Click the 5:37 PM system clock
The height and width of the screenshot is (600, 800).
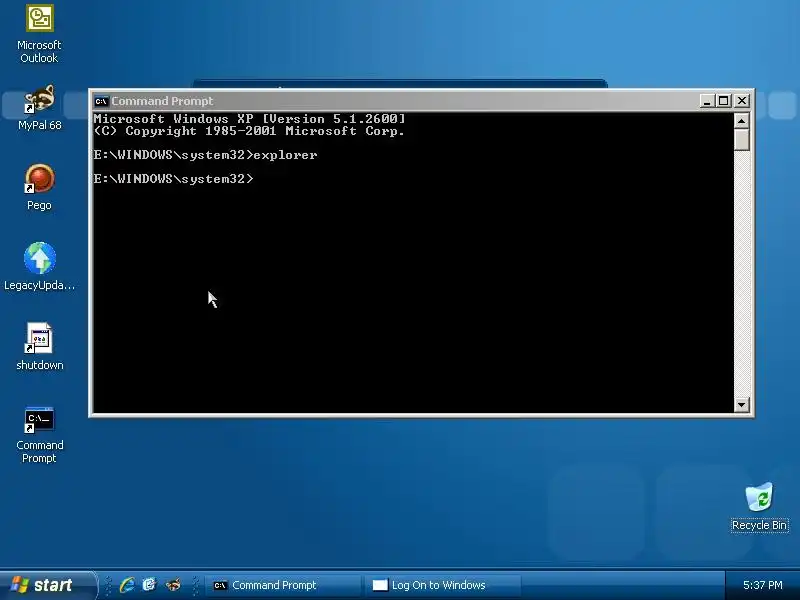click(x=762, y=585)
